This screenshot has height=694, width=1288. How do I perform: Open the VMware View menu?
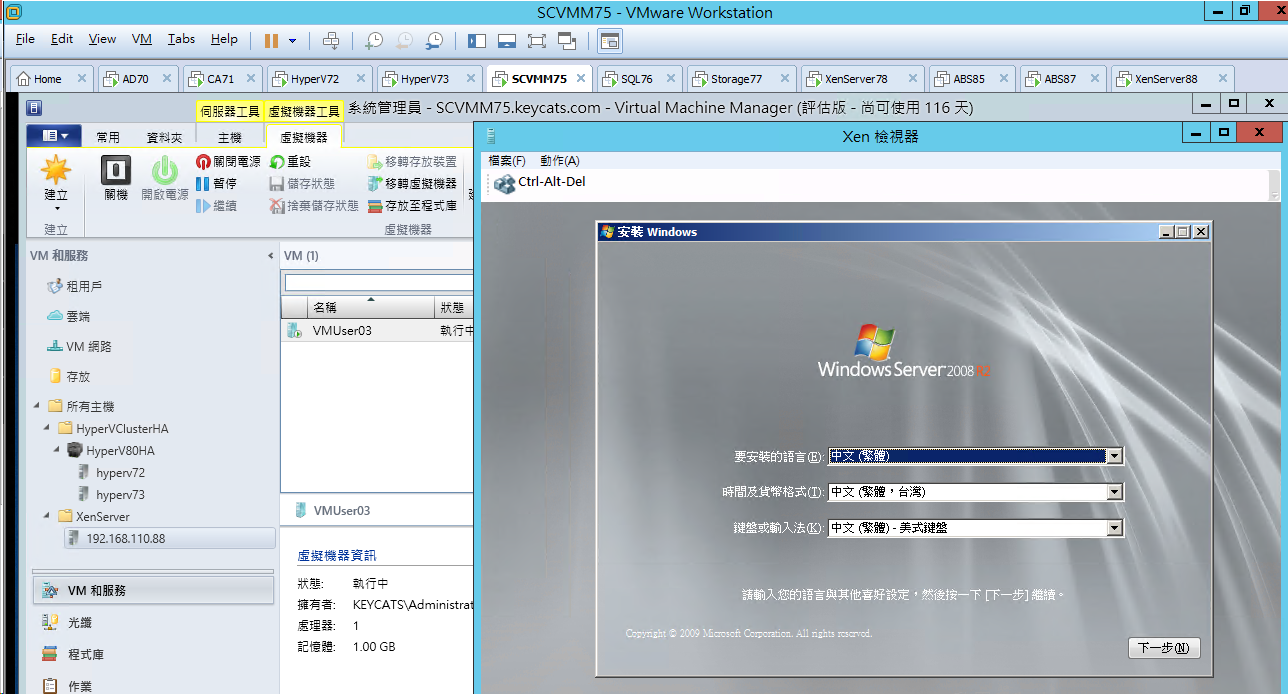coord(102,39)
